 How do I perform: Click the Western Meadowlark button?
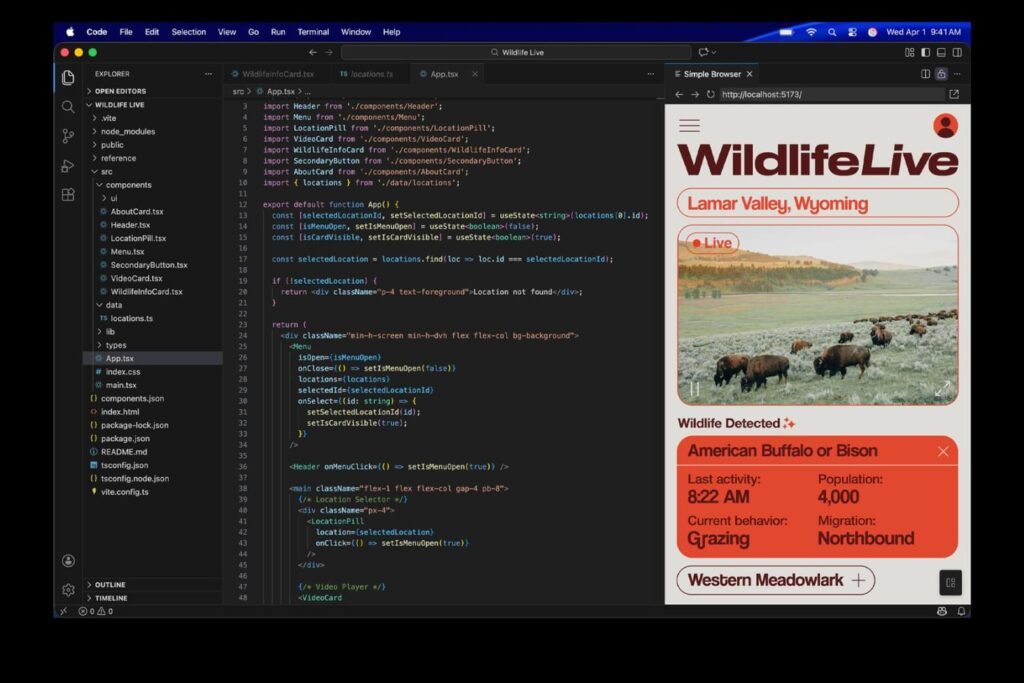(x=775, y=580)
